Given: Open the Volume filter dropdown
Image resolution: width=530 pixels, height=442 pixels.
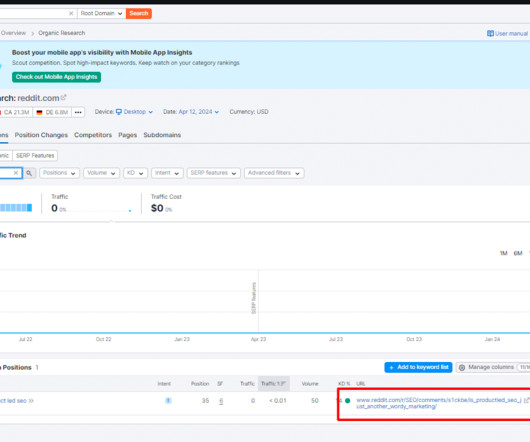Looking at the screenshot, I should tap(101, 173).
